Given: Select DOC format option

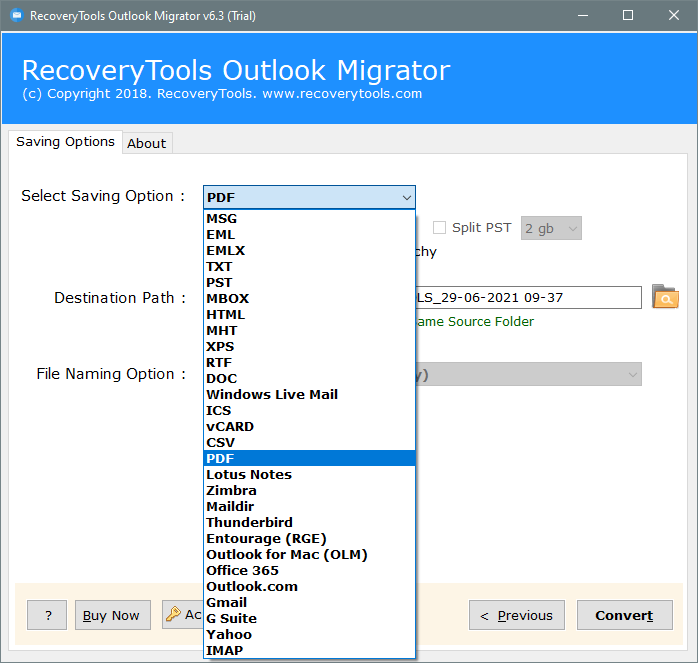Looking at the screenshot, I should 309,379.
